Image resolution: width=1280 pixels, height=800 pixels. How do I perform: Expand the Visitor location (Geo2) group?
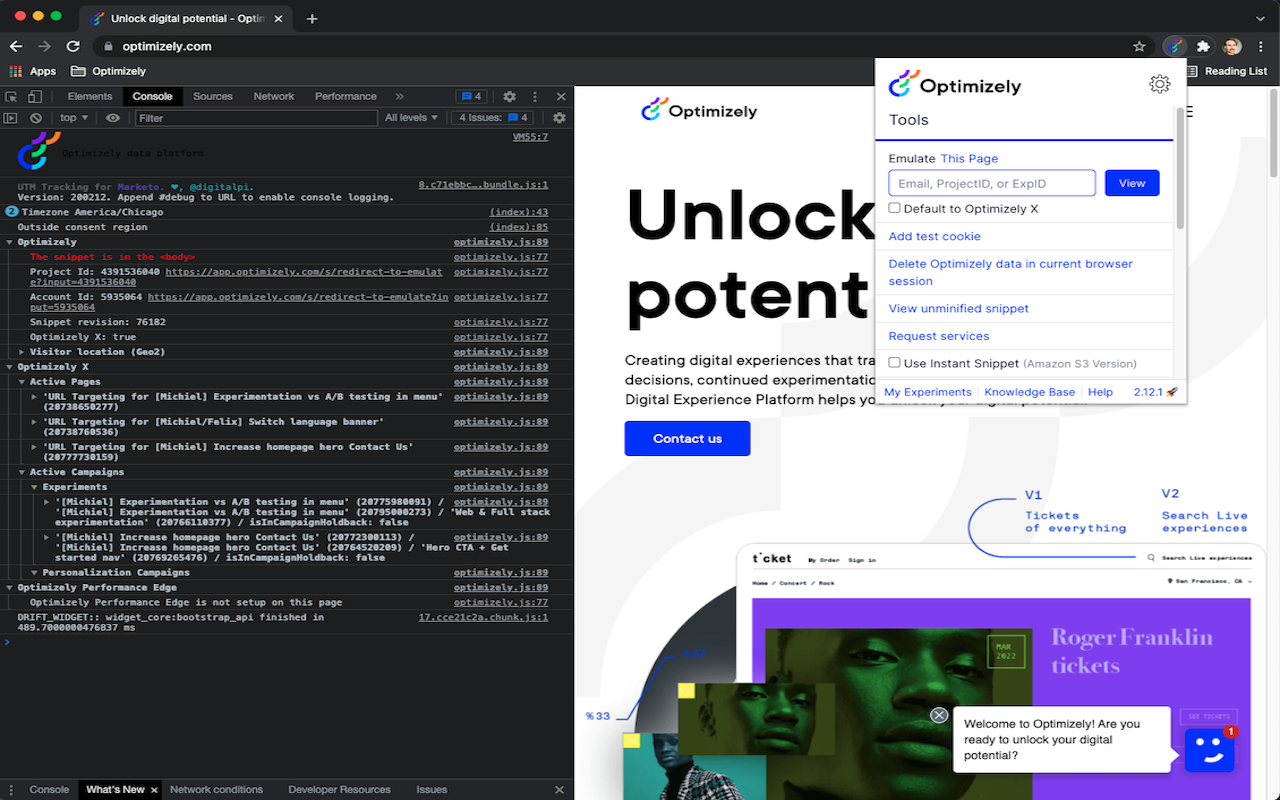click(22, 352)
